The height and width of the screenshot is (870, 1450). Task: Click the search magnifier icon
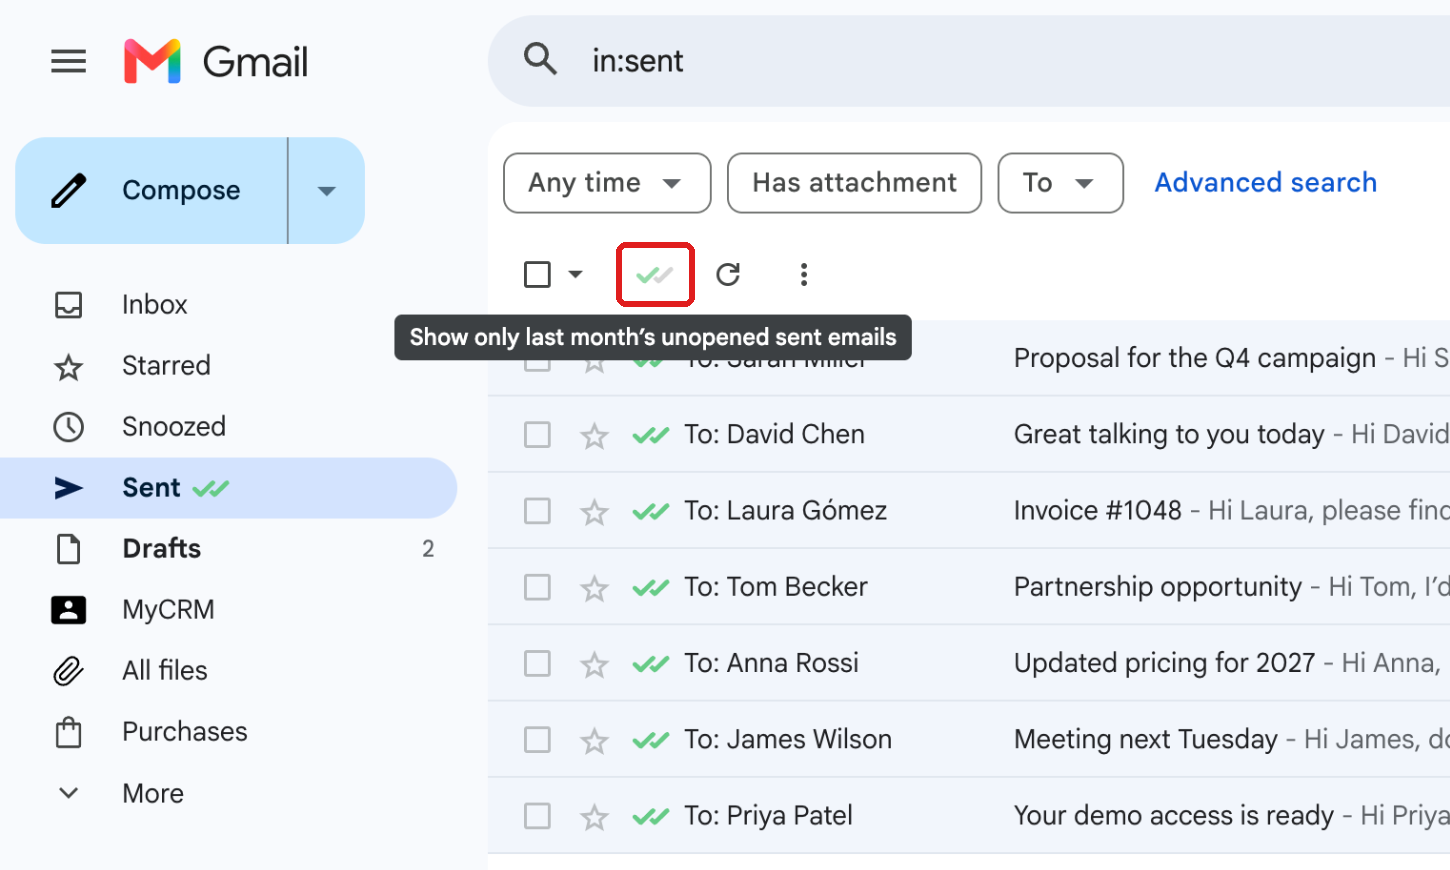[x=540, y=60]
